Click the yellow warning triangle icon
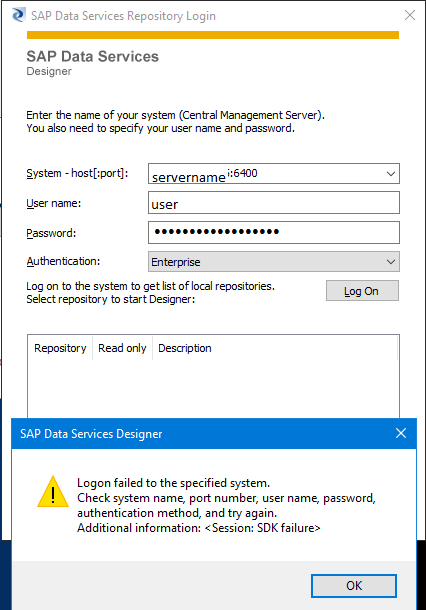This screenshot has height=610, width=426. [53, 492]
